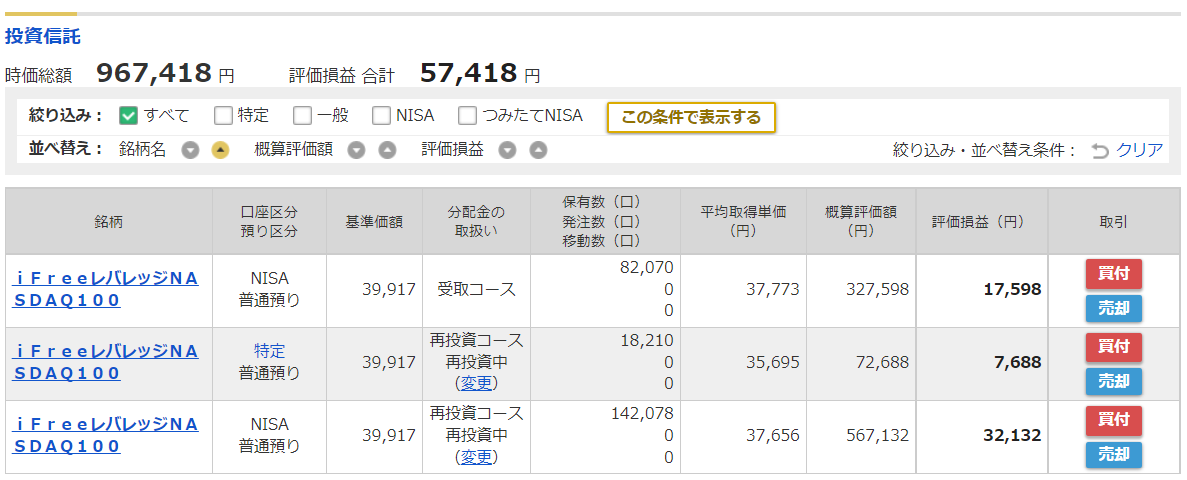Click the 投資信託 section heading
The image size is (1187, 480).
click(42, 36)
